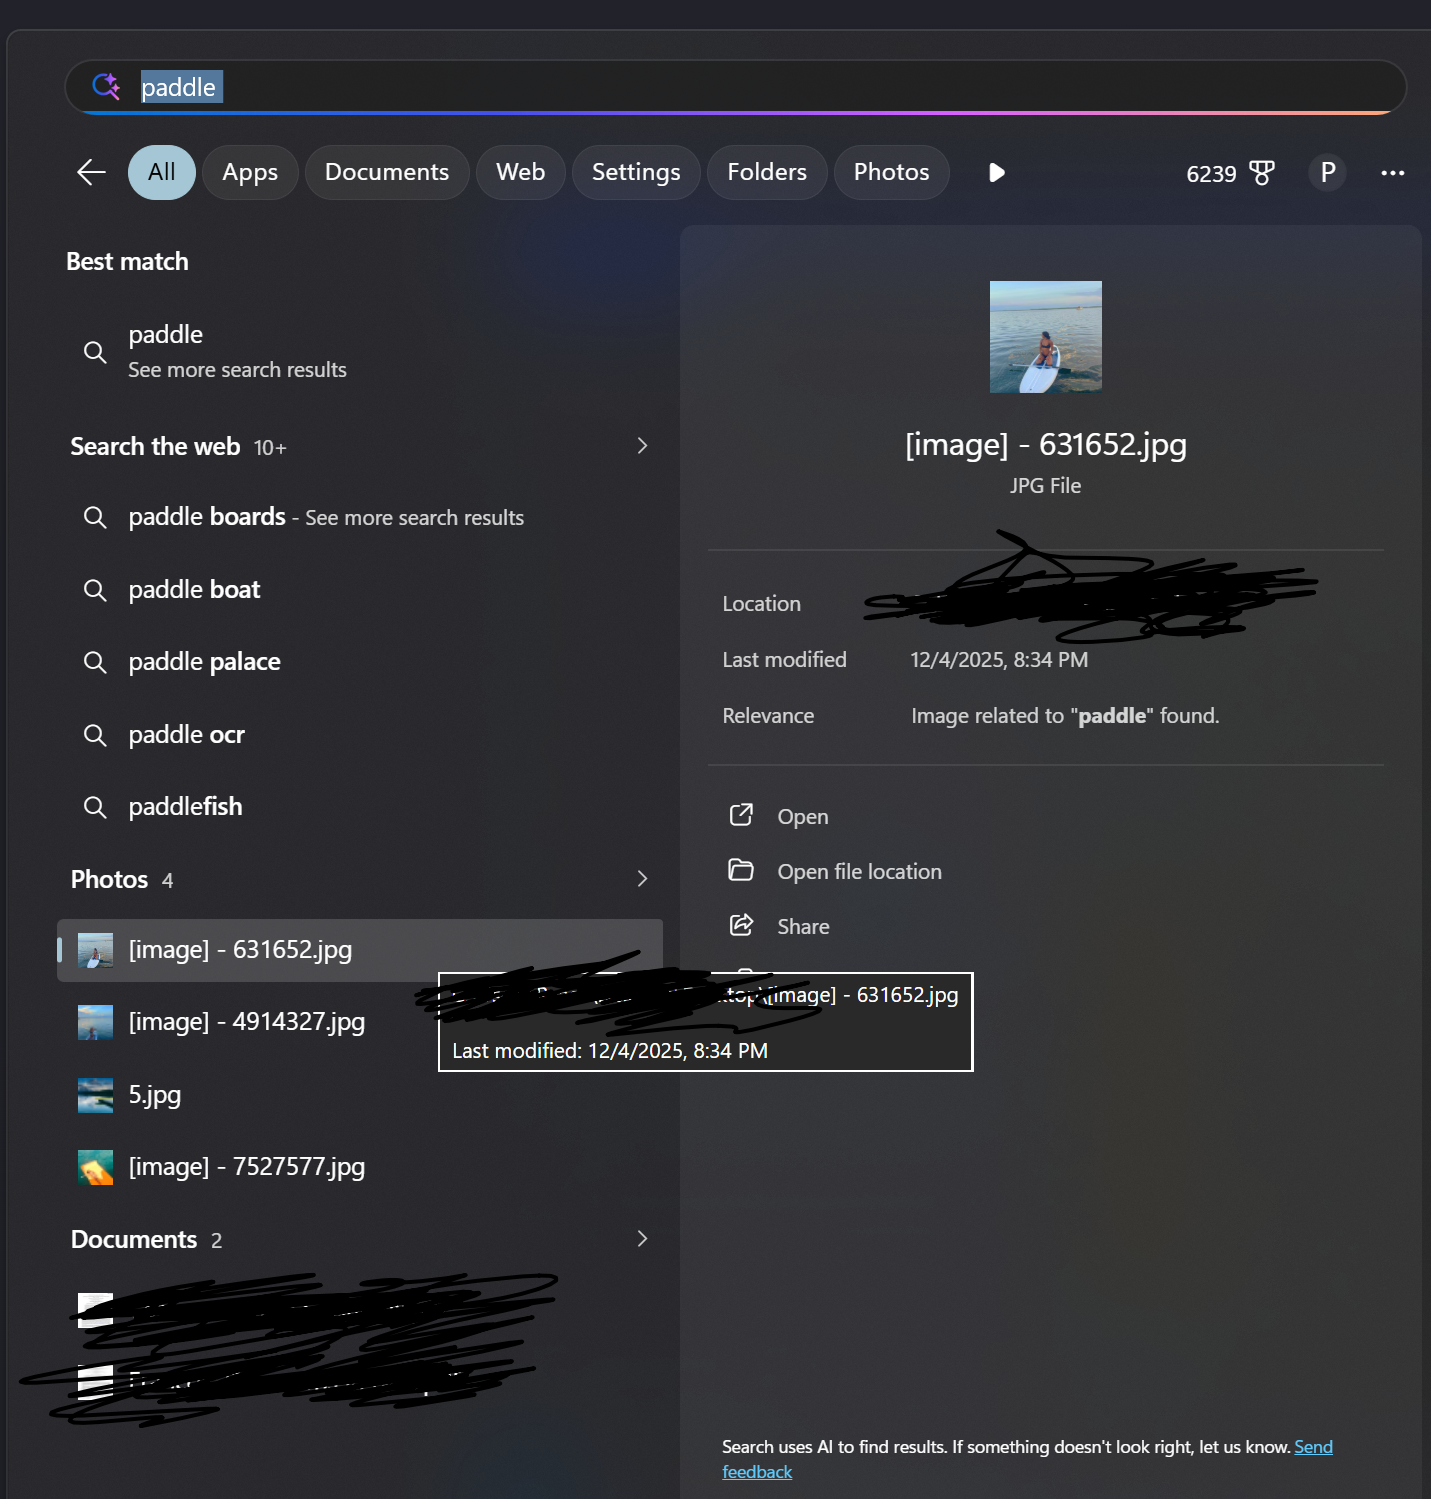Expand the Search the web section
This screenshot has width=1431, height=1499.
[x=642, y=446]
